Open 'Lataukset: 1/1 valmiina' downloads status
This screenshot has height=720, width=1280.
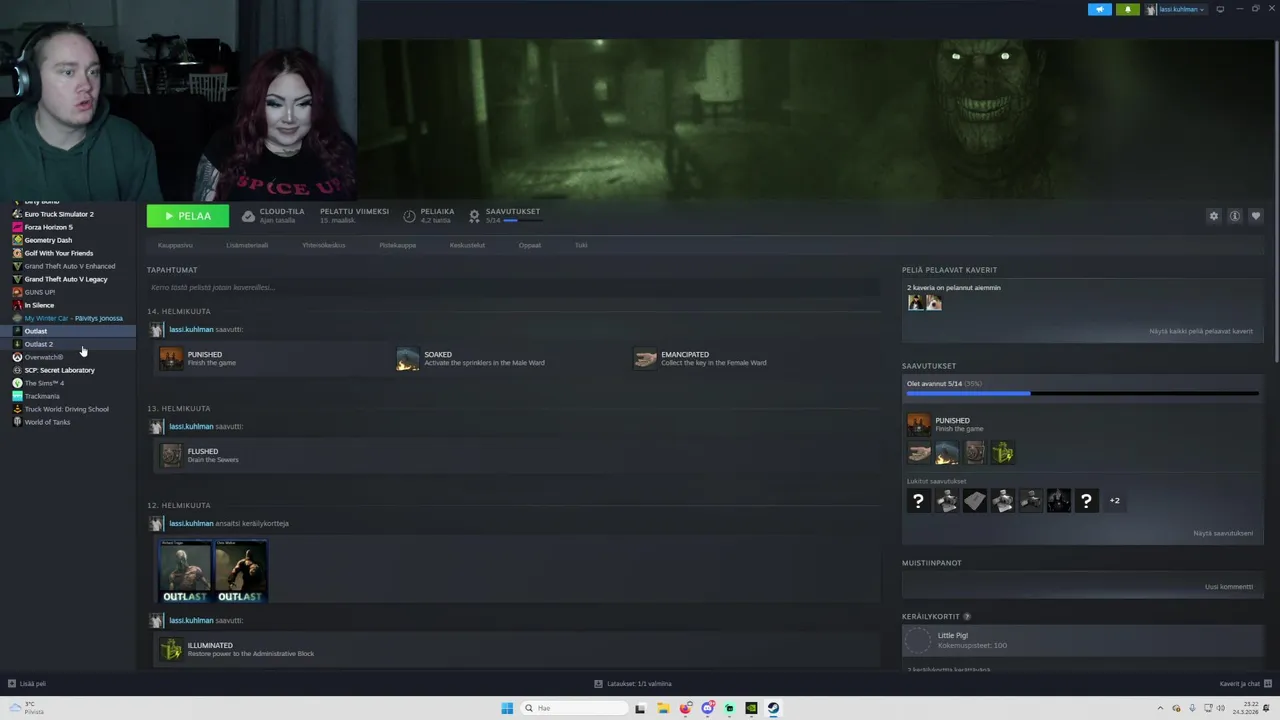click(633, 684)
